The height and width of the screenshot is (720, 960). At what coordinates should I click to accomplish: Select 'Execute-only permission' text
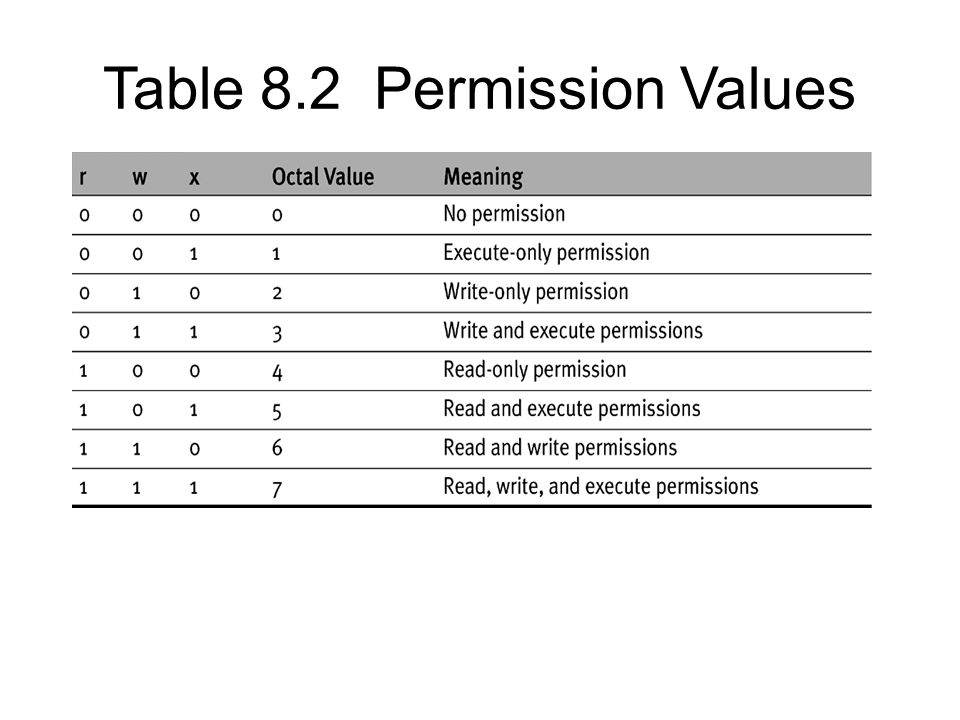546,253
